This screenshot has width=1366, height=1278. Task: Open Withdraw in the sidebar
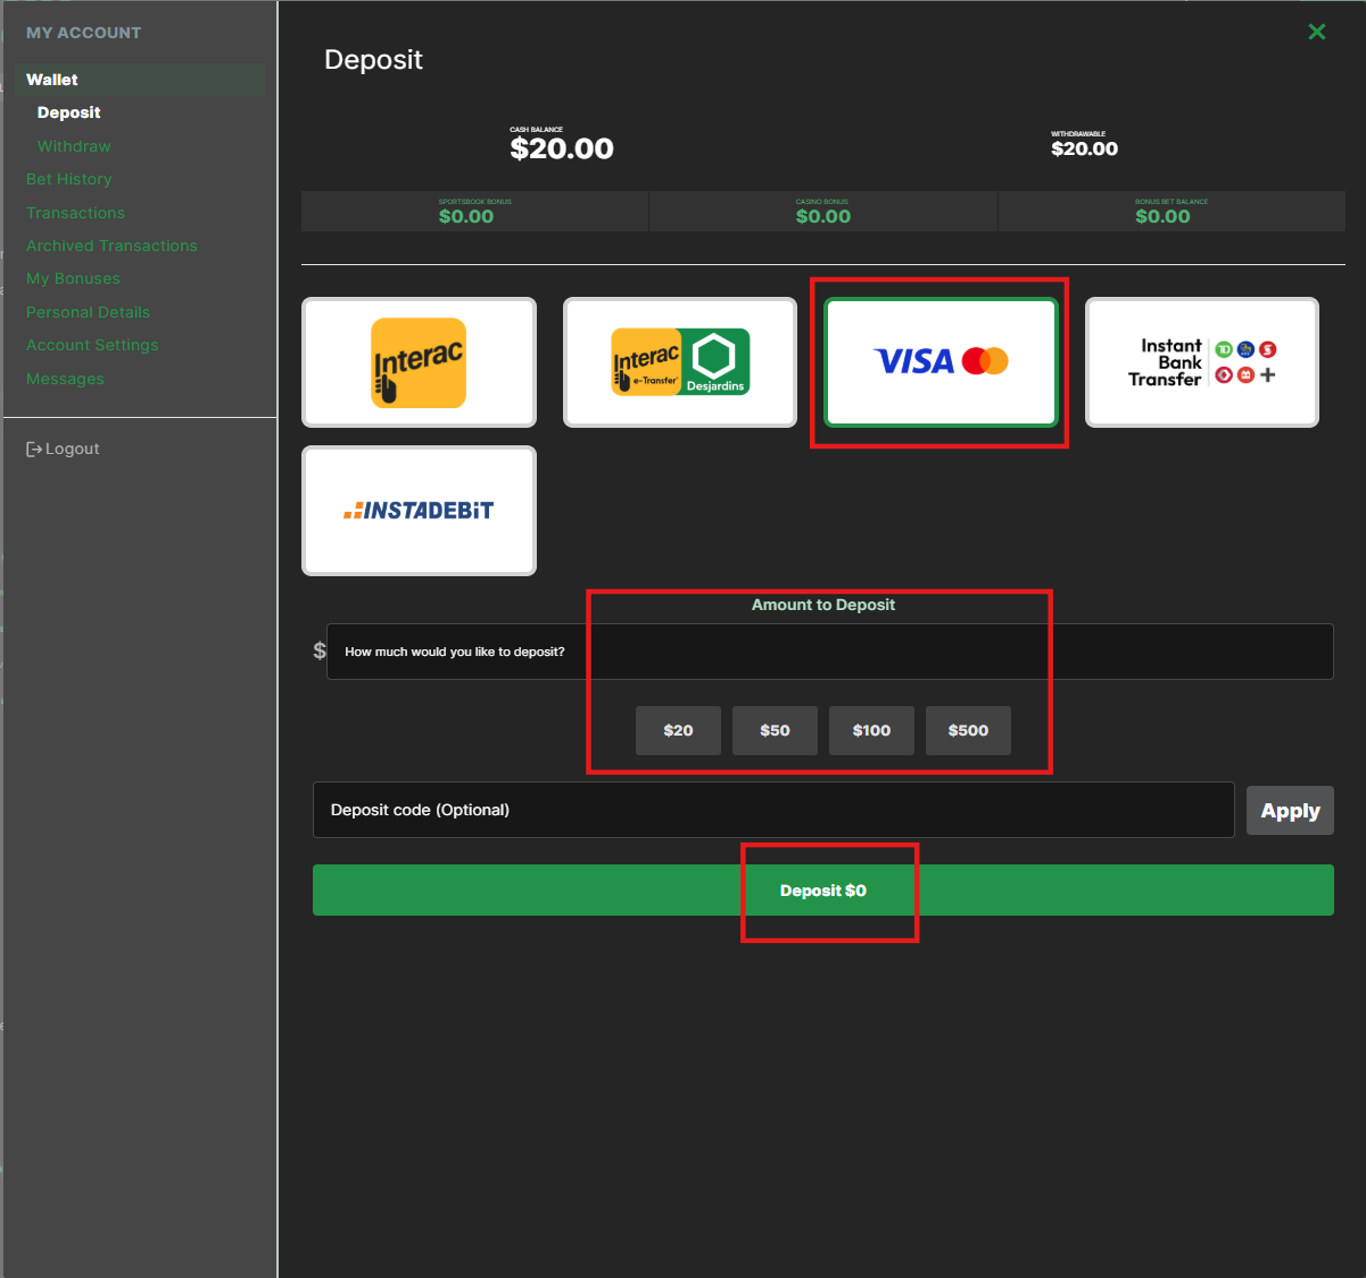click(74, 146)
